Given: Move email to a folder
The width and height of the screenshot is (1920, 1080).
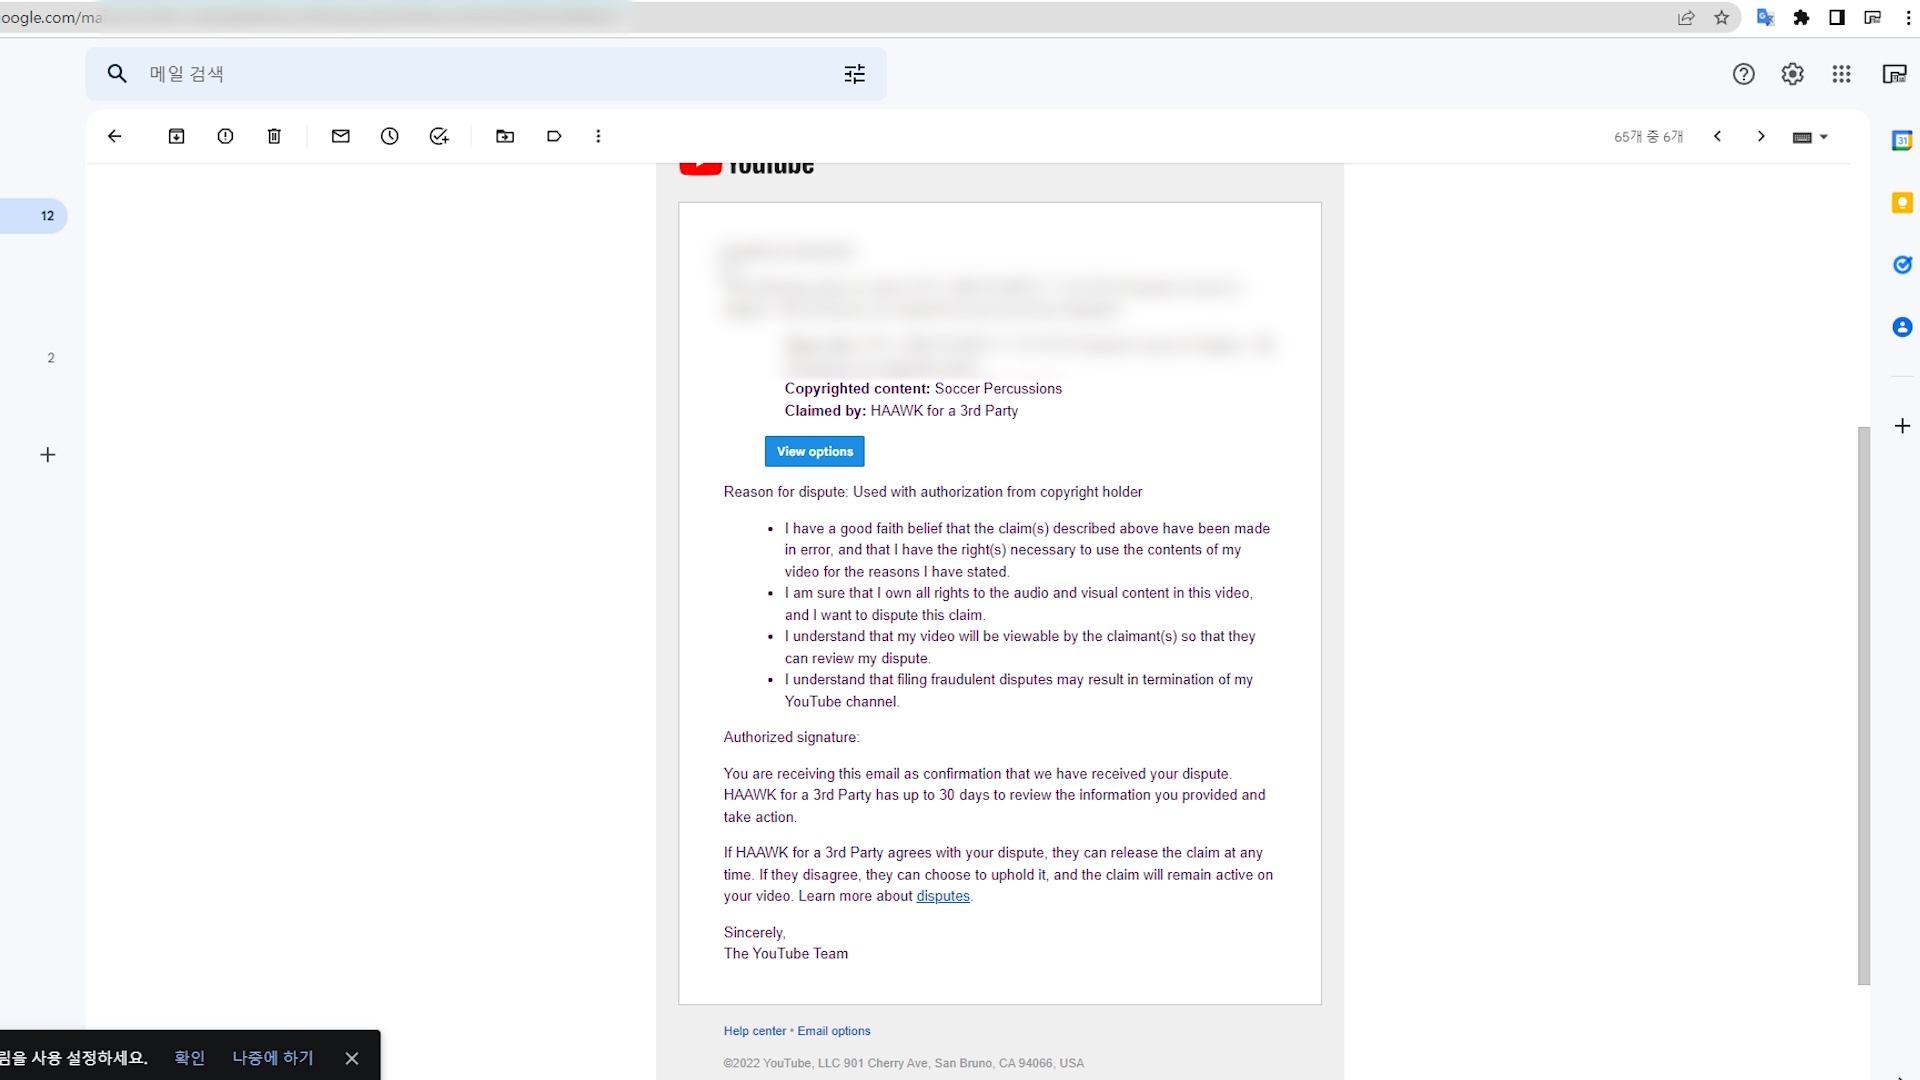Looking at the screenshot, I should pyautogui.click(x=505, y=136).
